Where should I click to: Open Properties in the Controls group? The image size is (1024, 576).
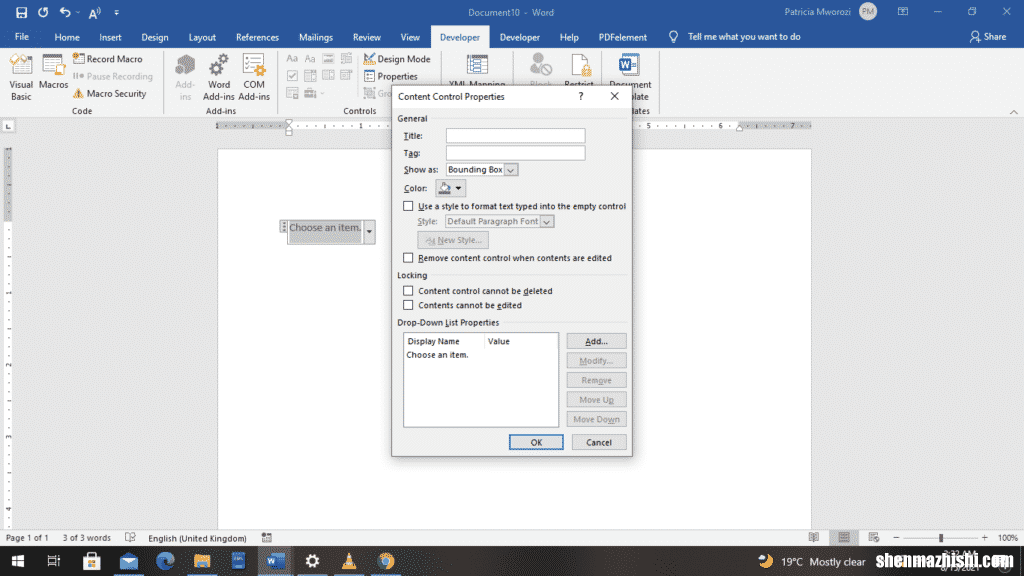pos(391,76)
